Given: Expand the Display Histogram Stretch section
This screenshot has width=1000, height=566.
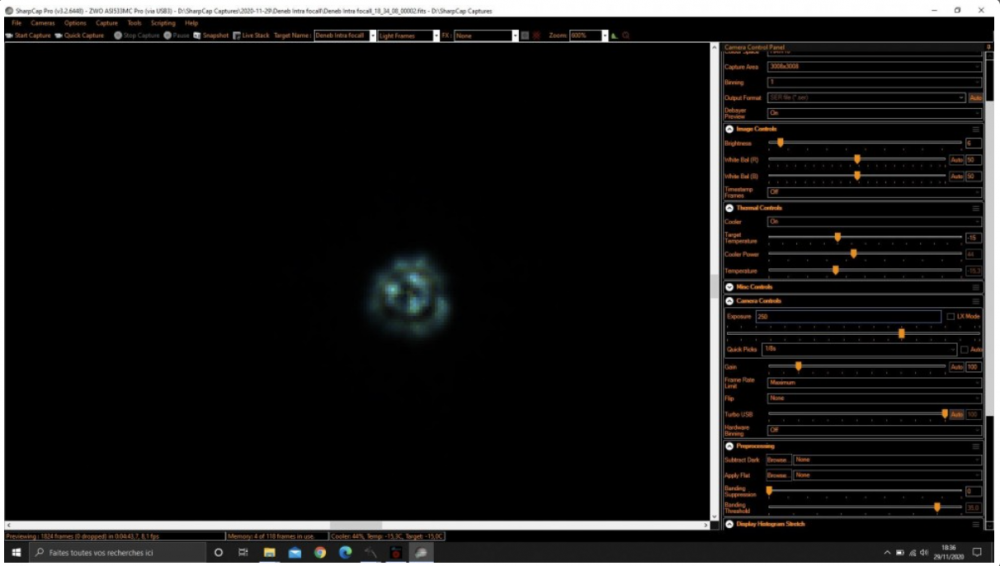Looking at the screenshot, I should 730,524.
